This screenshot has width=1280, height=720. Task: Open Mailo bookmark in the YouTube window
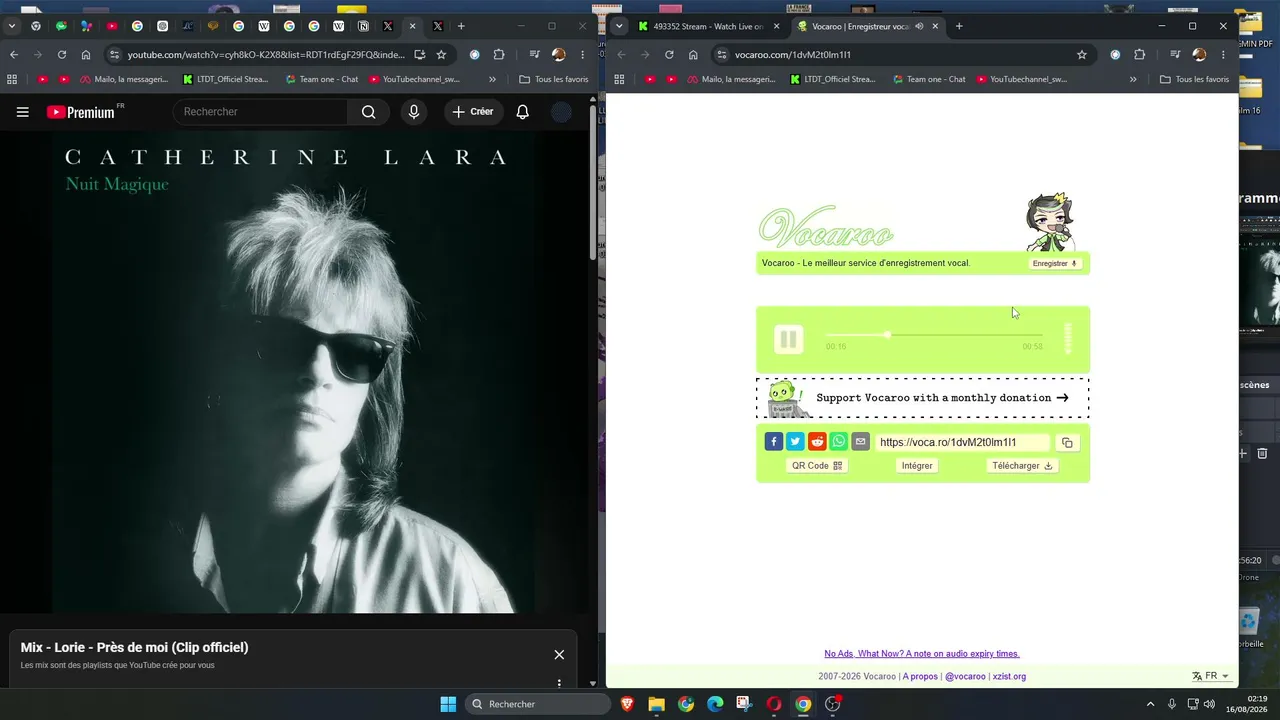pyautogui.click(x=124, y=79)
